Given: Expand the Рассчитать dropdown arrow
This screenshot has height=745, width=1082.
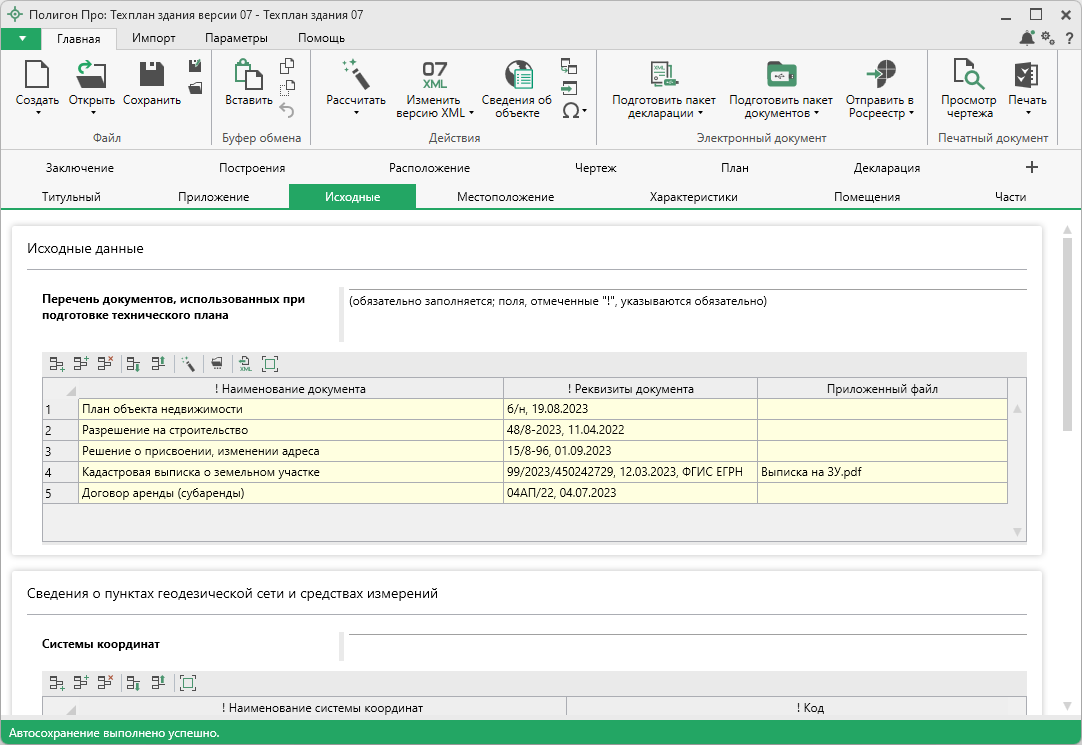Looking at the screenshot, I should 356,113.
